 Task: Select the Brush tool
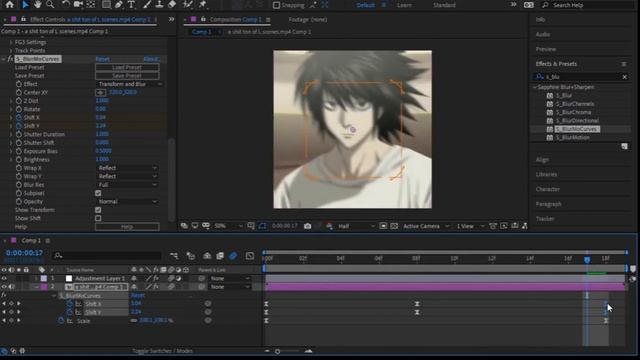tap(147, 4)
